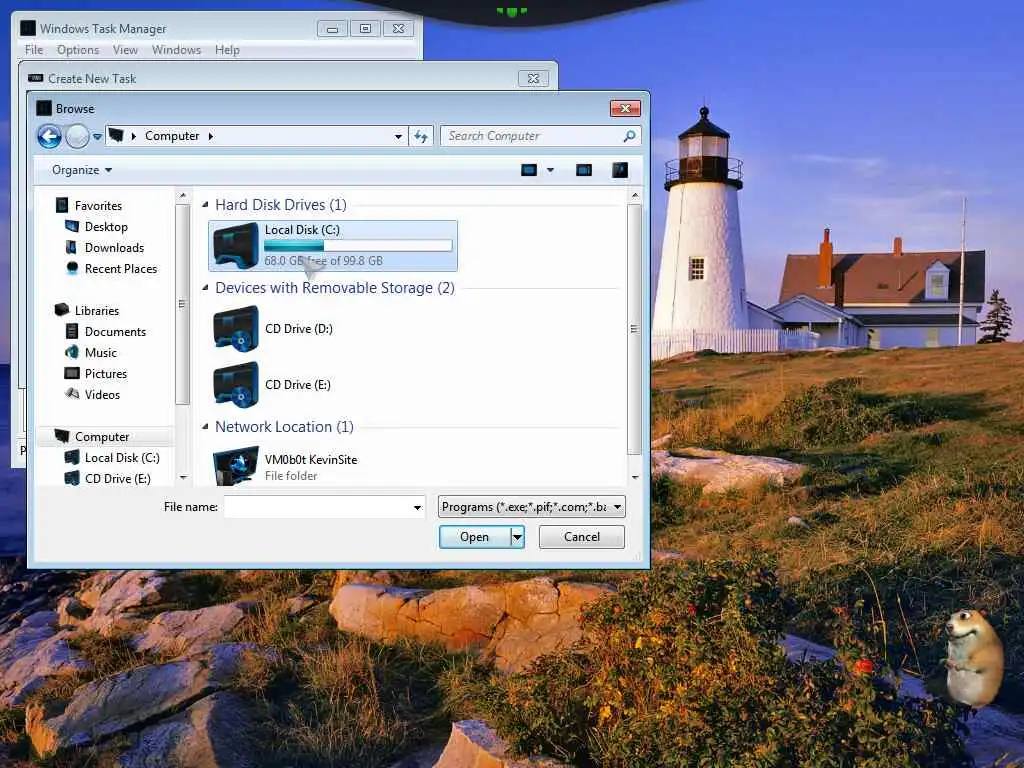Click the navigation pane scroll down arrow
The height and width of the screenshot is (768, 1024).
click(183, 477)
